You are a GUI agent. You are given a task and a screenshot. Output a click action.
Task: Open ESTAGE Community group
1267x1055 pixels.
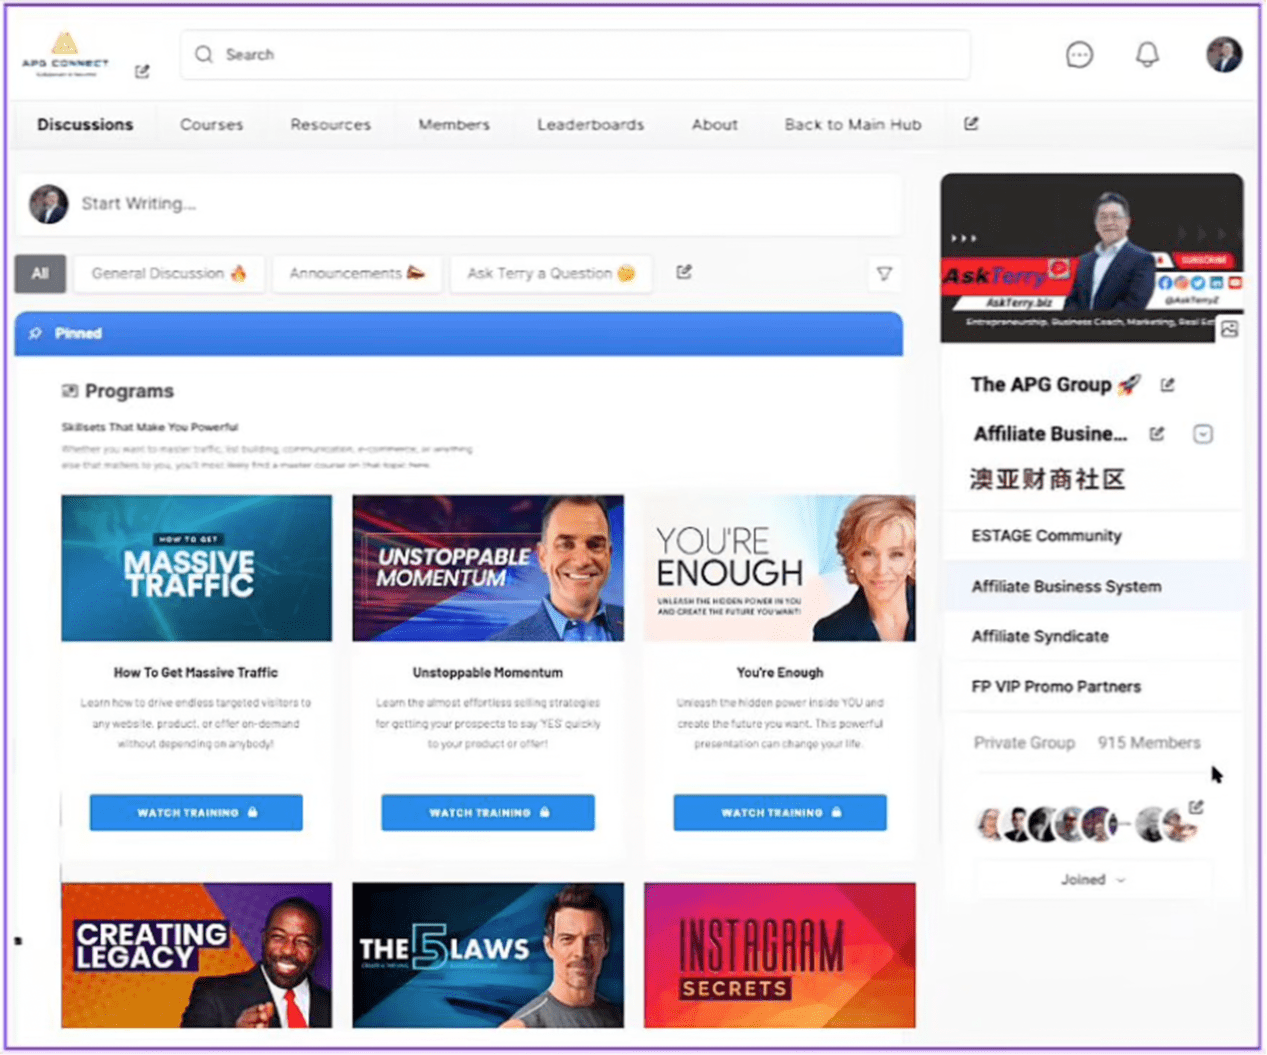[1092, 536]
